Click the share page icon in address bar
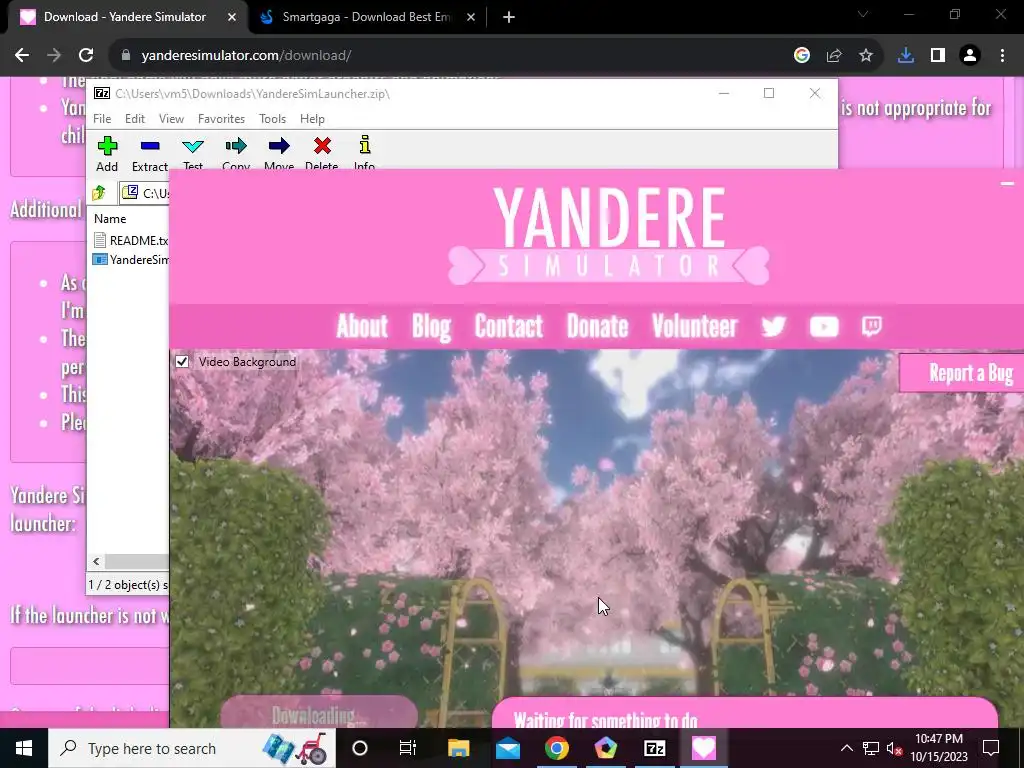1024x768 pixels. coord(833,56)
